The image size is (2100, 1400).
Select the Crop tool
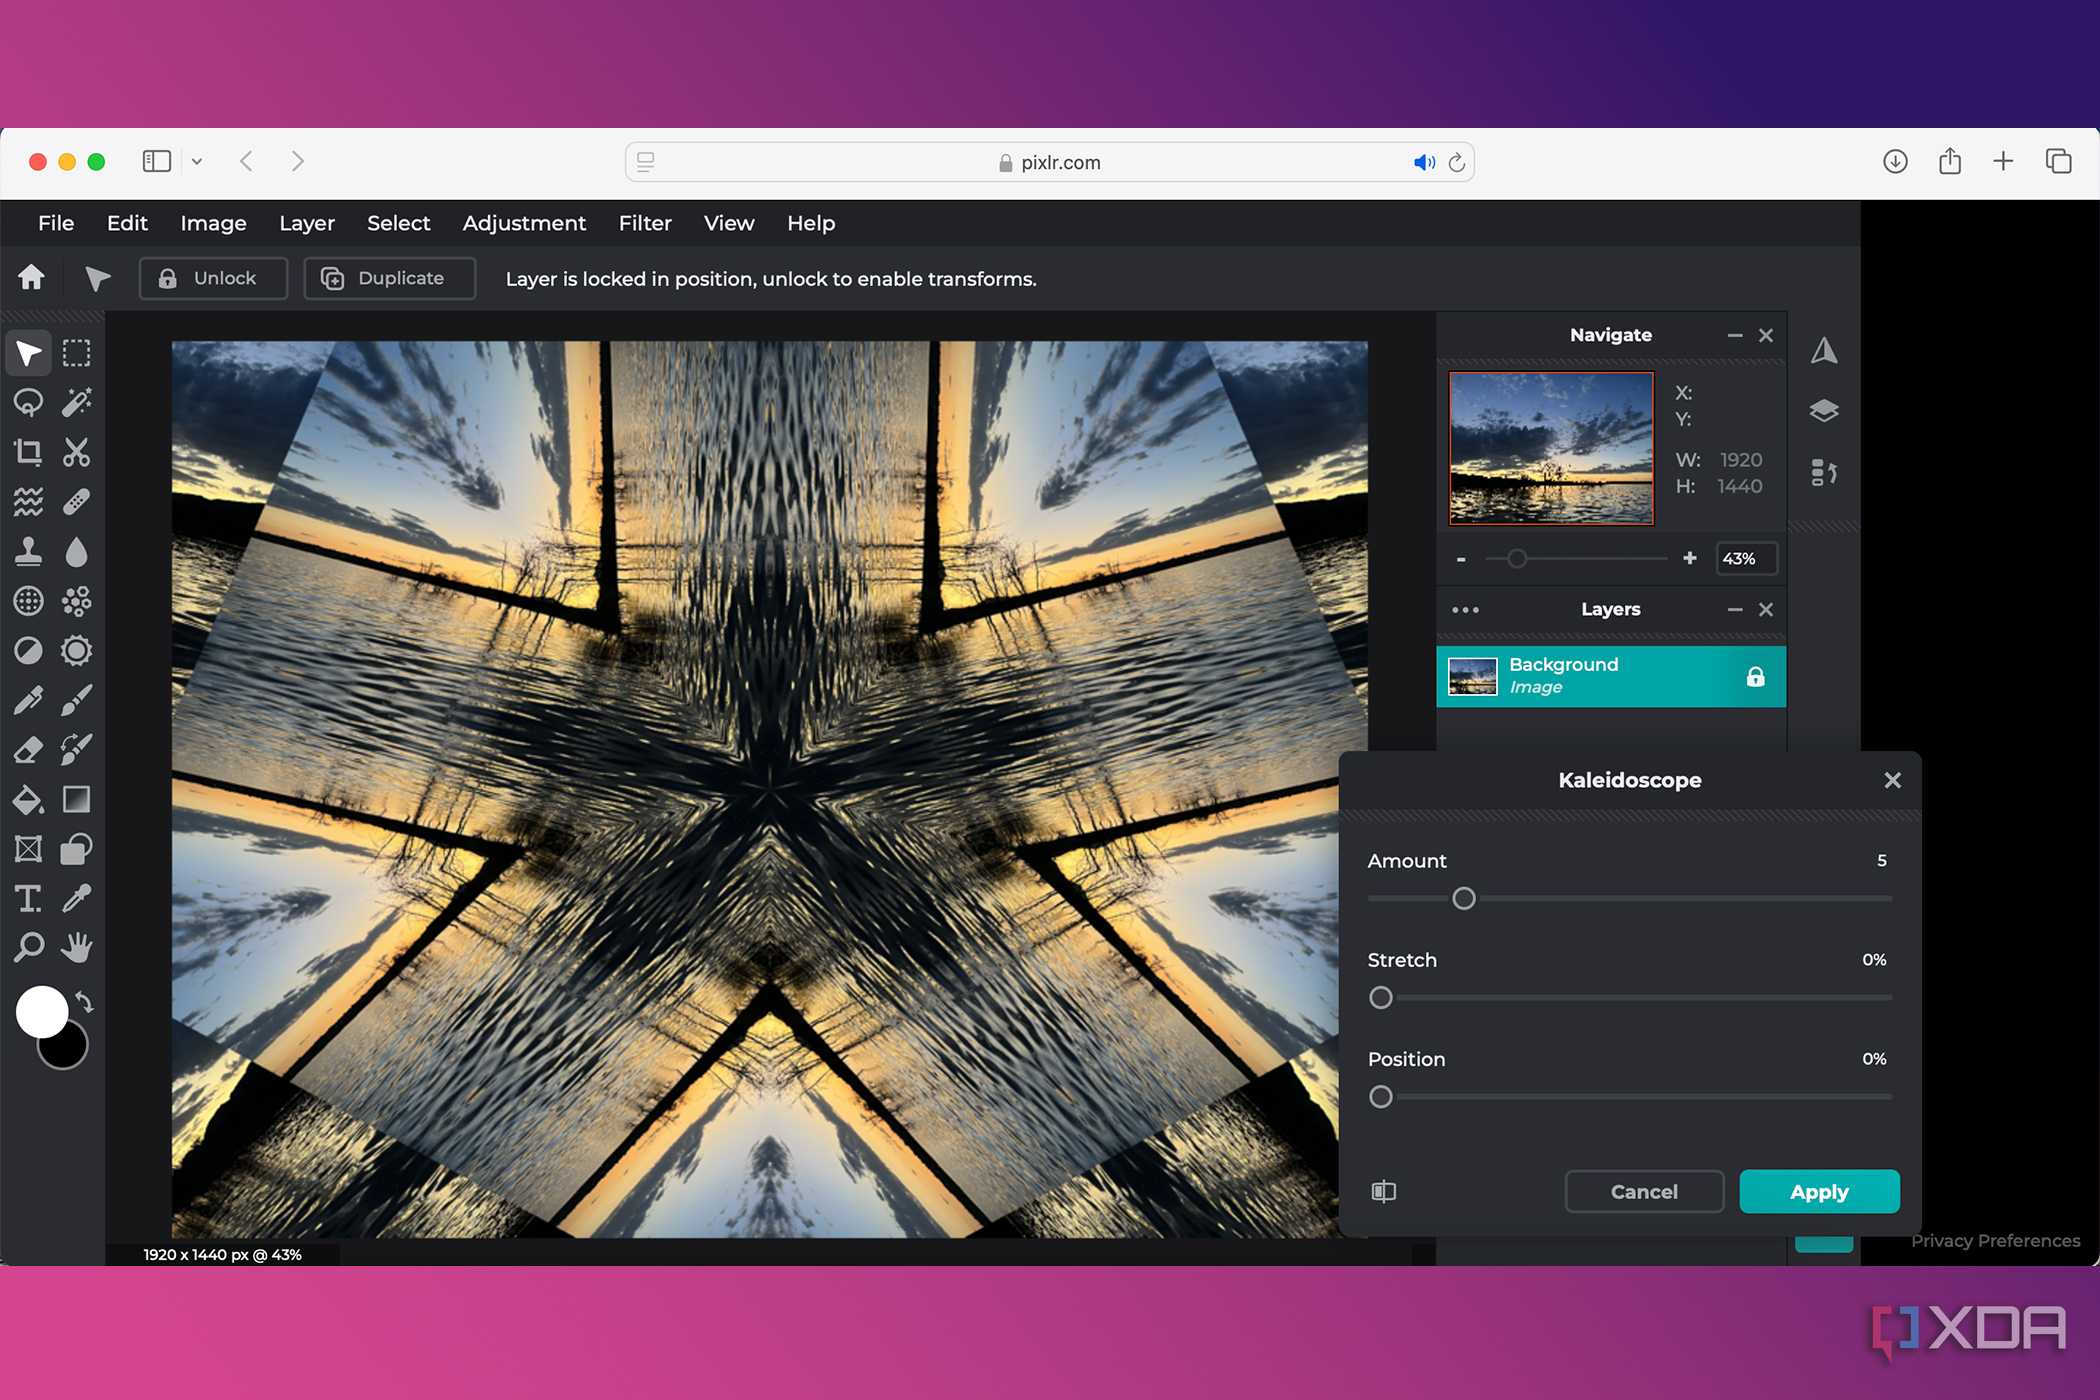click(x=28, y=452)
